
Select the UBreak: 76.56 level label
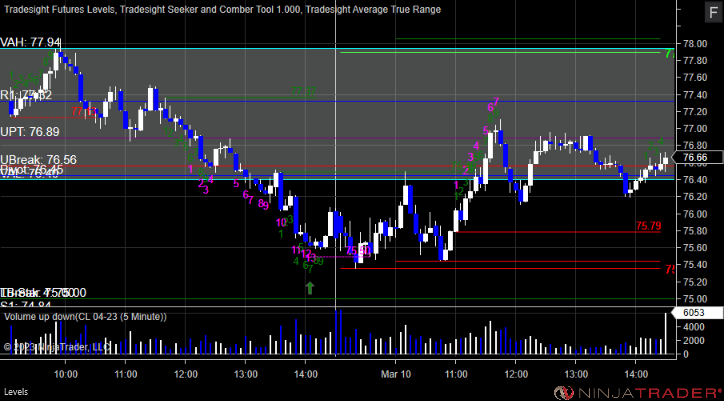38,159
